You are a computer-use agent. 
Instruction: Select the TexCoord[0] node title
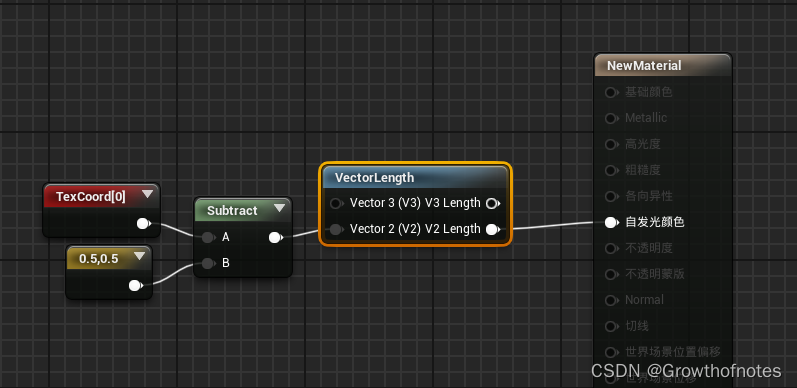[x=90, y=196]
